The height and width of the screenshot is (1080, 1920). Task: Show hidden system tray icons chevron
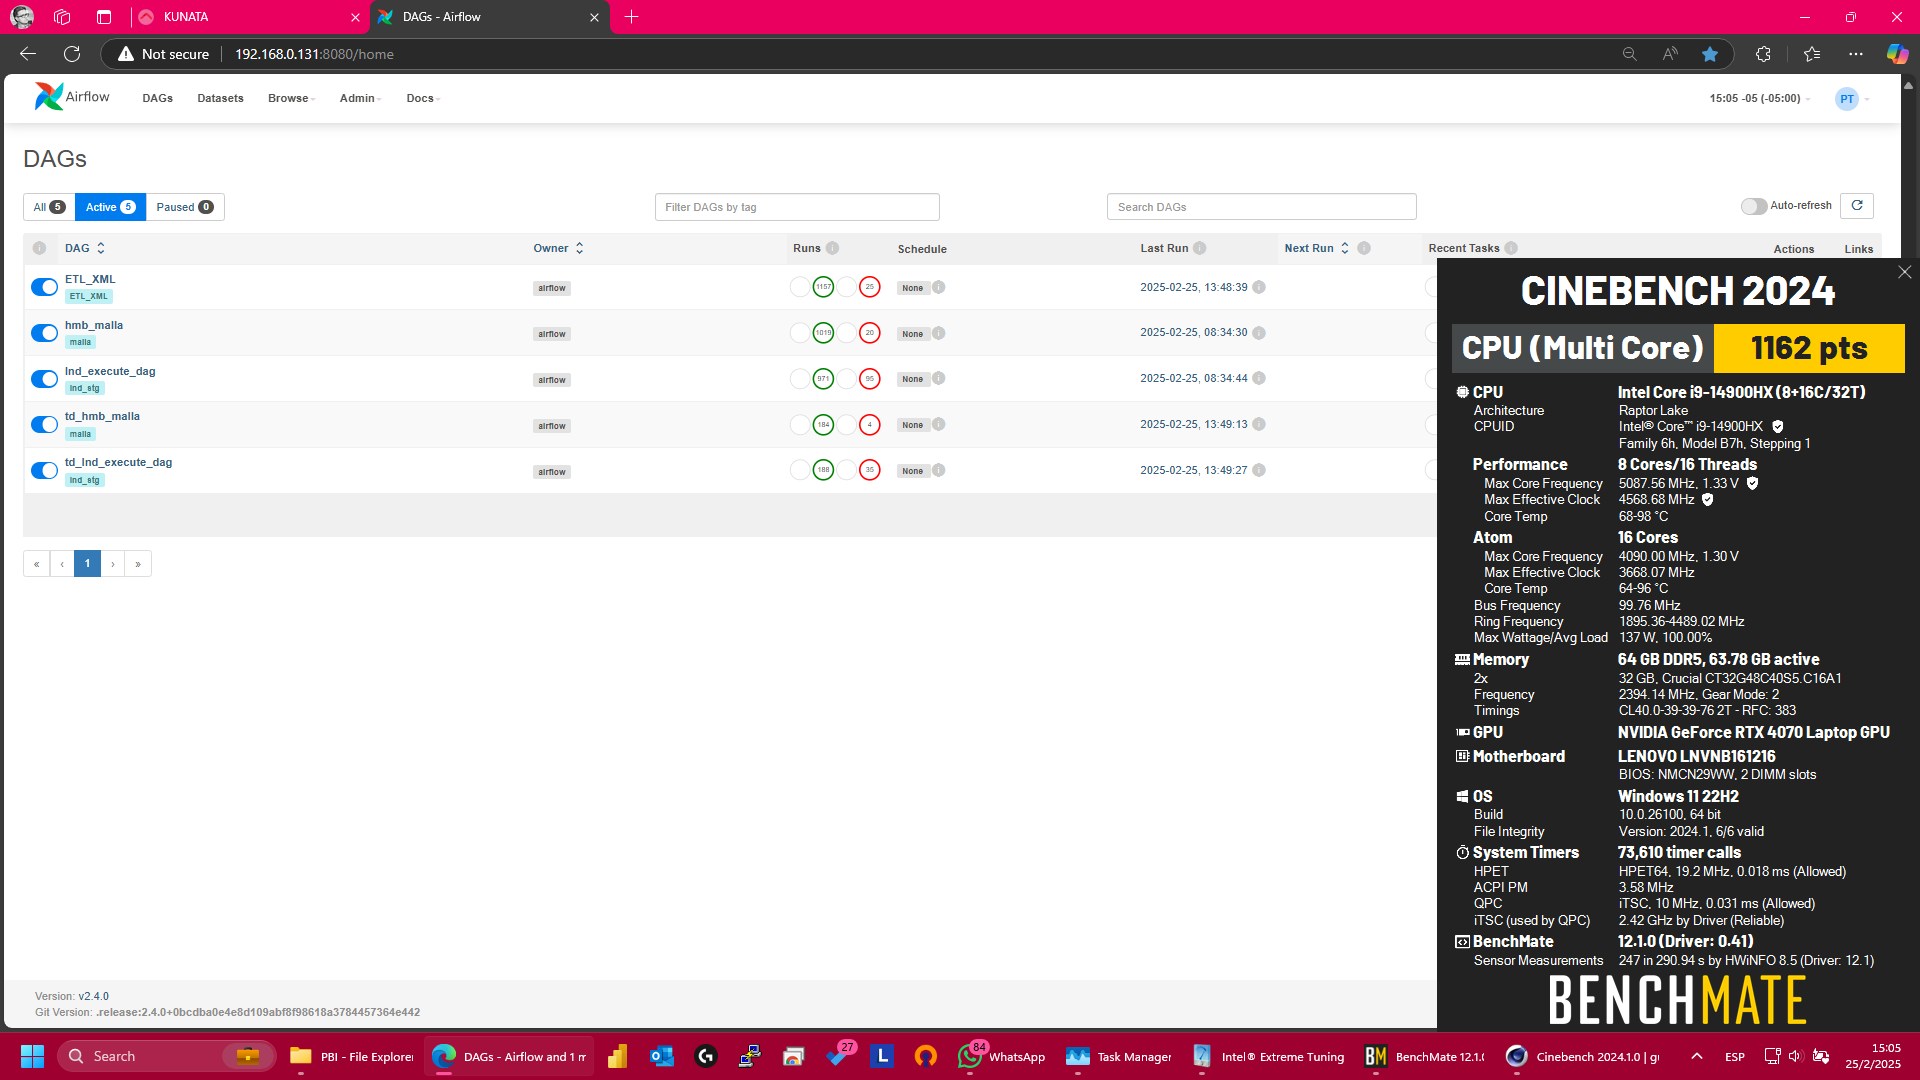[x=1697, y=1056]
